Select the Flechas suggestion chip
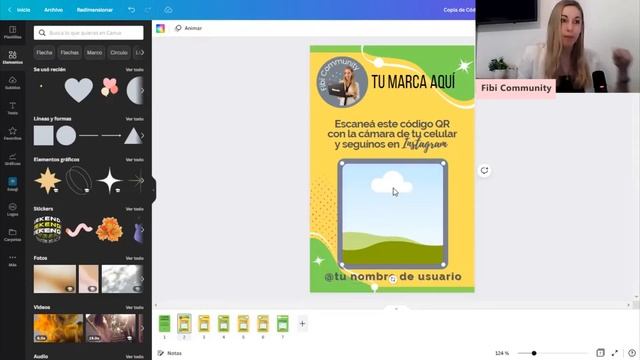The width and height of the screenshot is (640, 360). [x=69, y=53]
